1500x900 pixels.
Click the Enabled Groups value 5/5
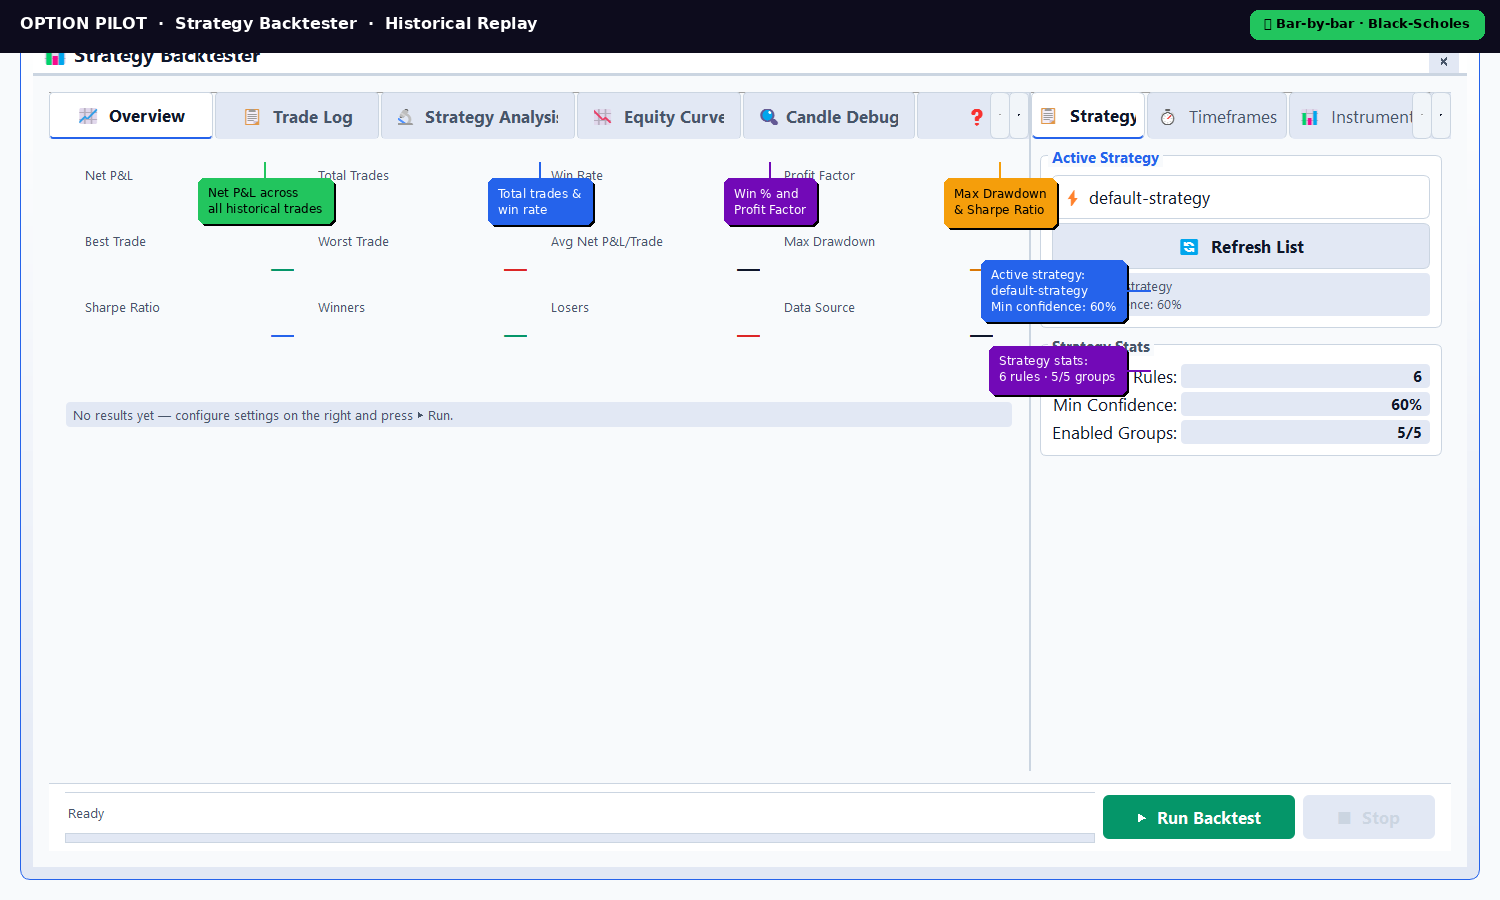[x=1305, y=432]
